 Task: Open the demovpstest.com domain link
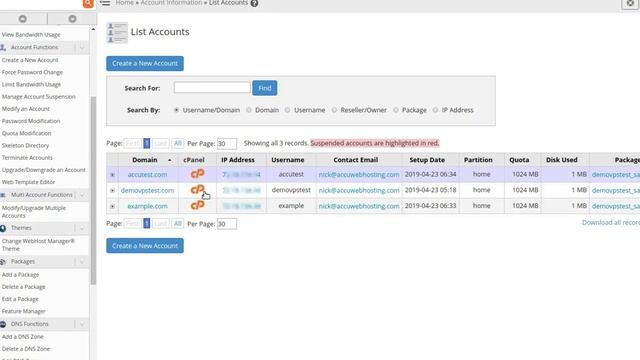[147, 190]
